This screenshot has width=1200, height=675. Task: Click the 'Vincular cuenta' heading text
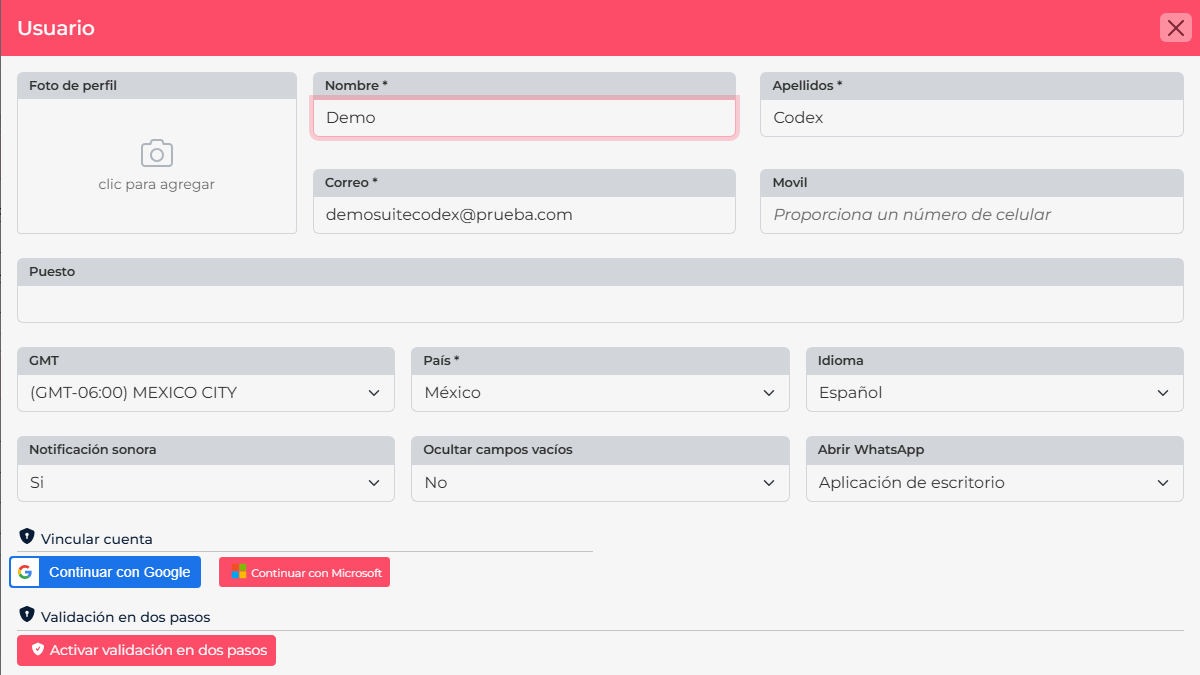pos(97,539)
